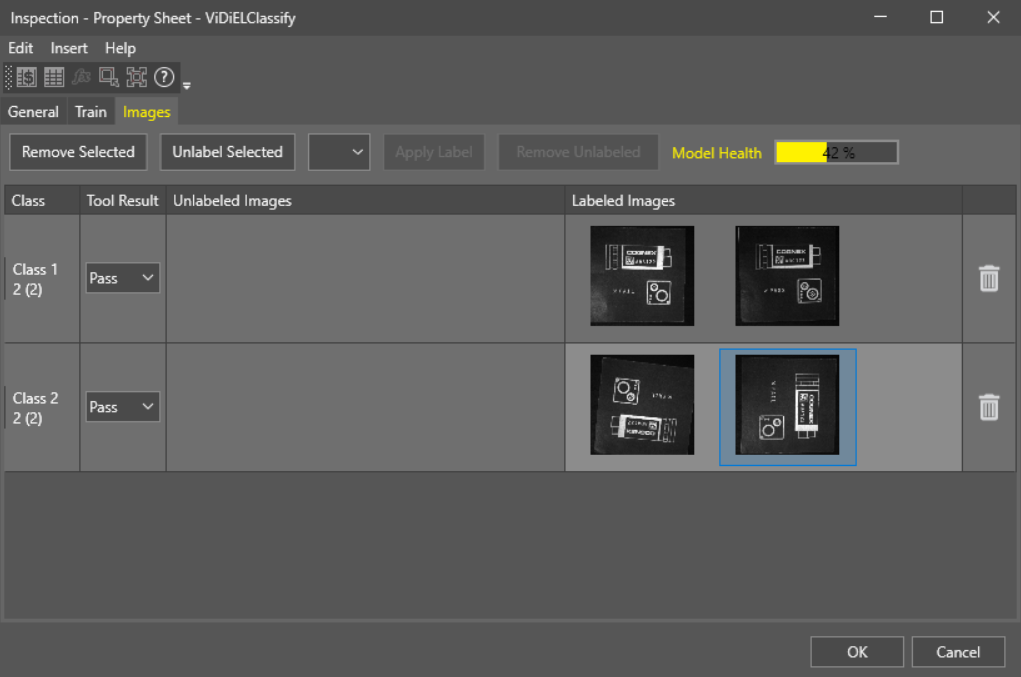The image size is (1021, 677).
Task: Open the Class 2 Tool Result dropdown
Action: tap(122, 407)
